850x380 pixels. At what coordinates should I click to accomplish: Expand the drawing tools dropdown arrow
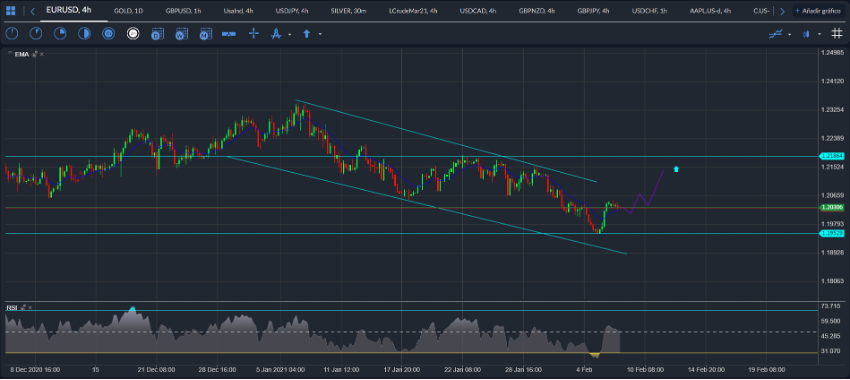pos(289,34)
